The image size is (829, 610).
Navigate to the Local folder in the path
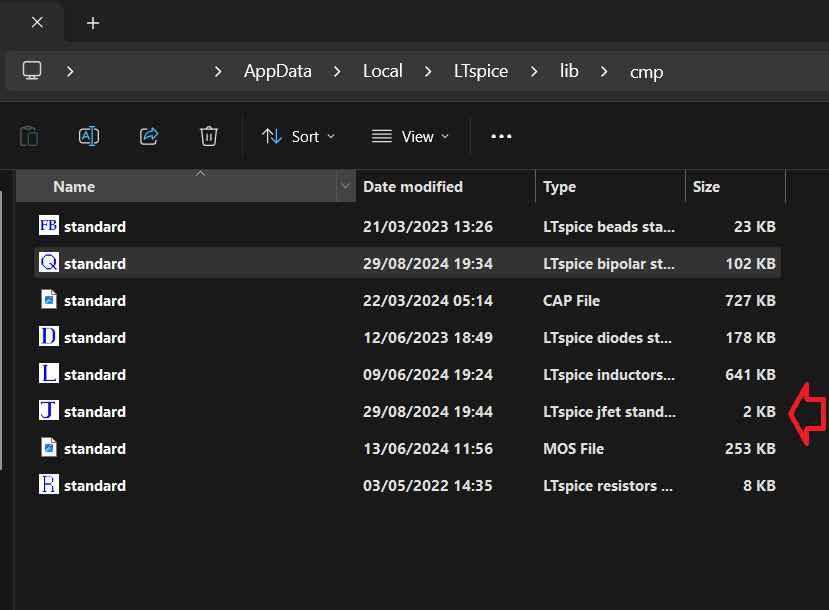383,71
